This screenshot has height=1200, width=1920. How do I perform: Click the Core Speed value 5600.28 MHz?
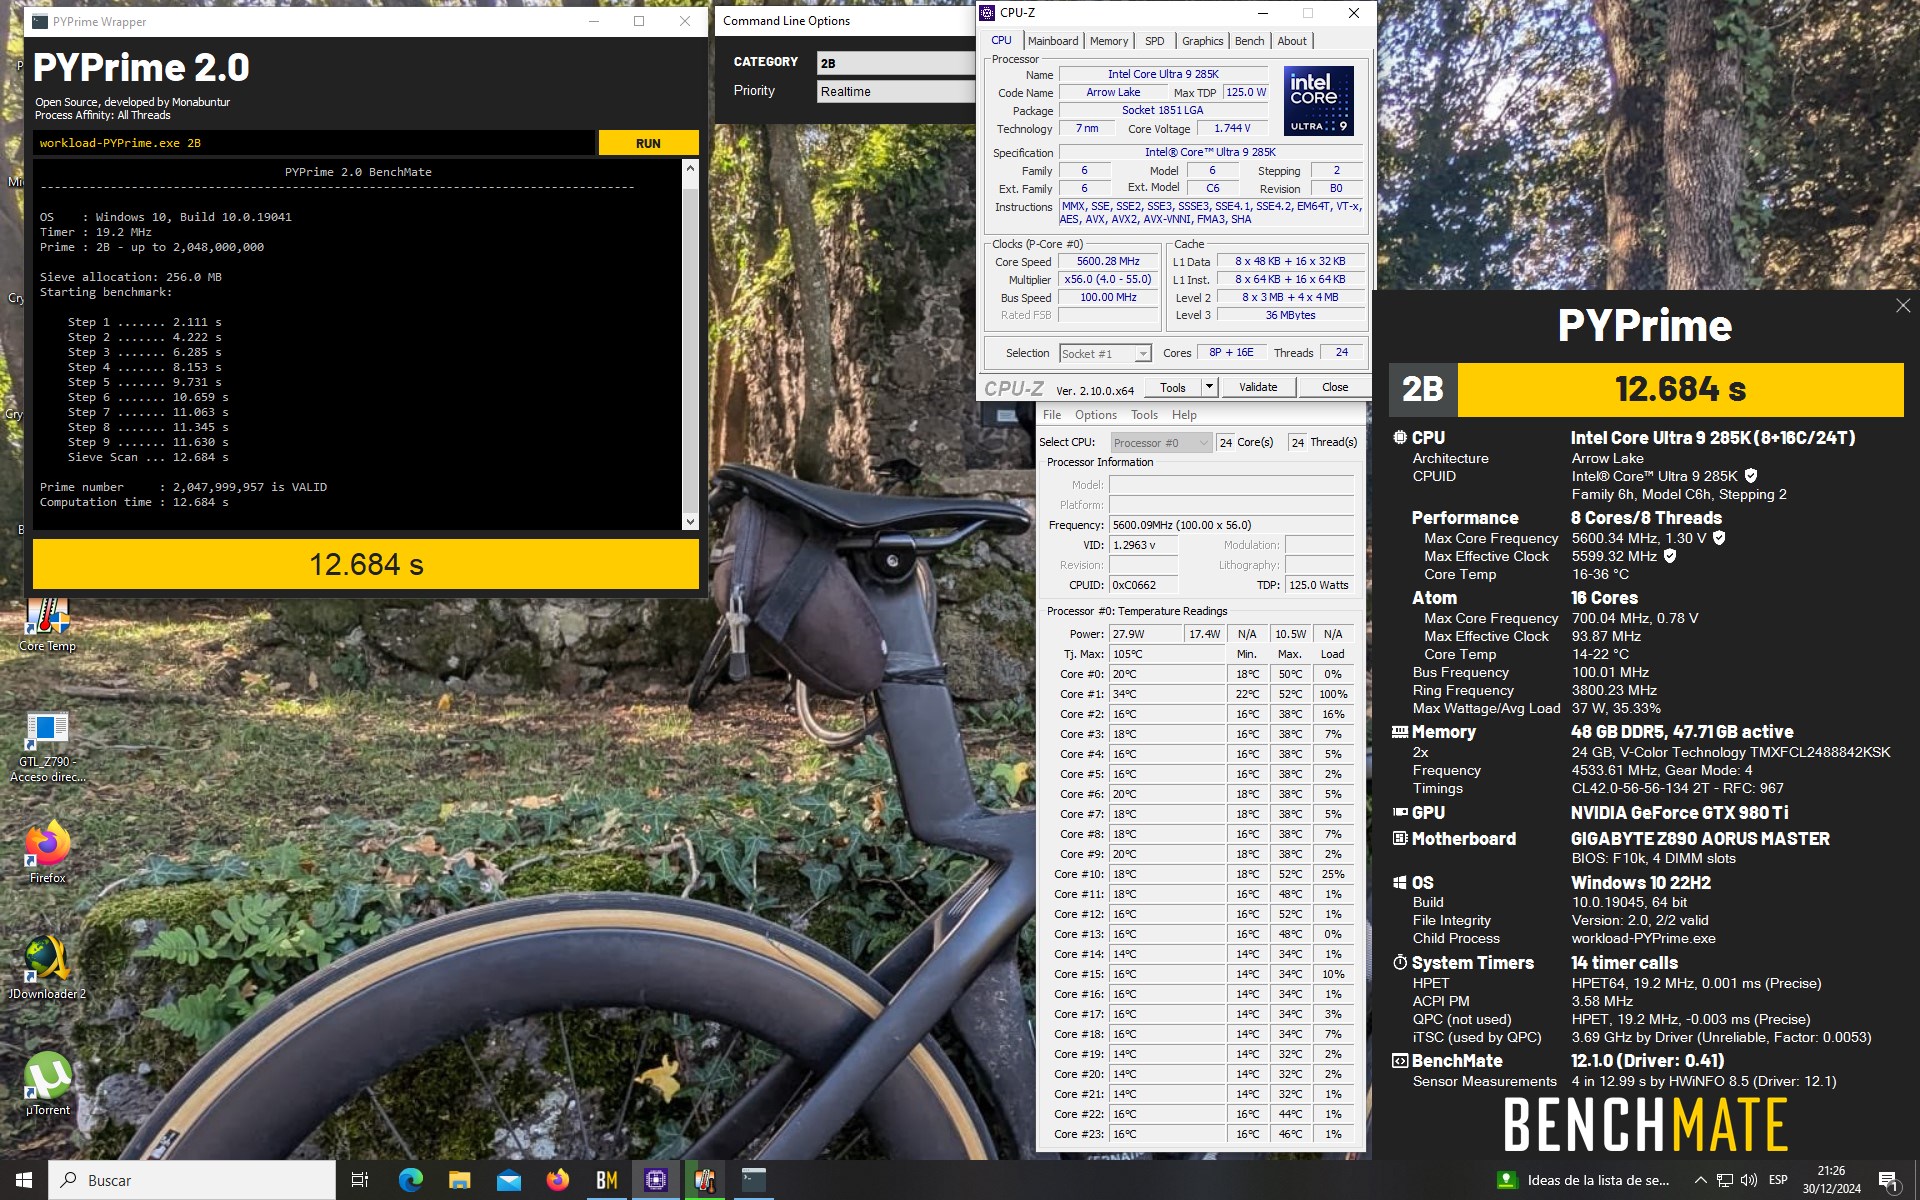click(x=1108, y=261)
